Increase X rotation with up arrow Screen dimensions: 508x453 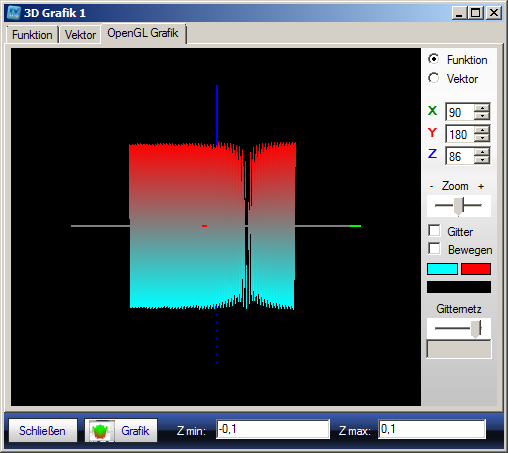(482, 108)
